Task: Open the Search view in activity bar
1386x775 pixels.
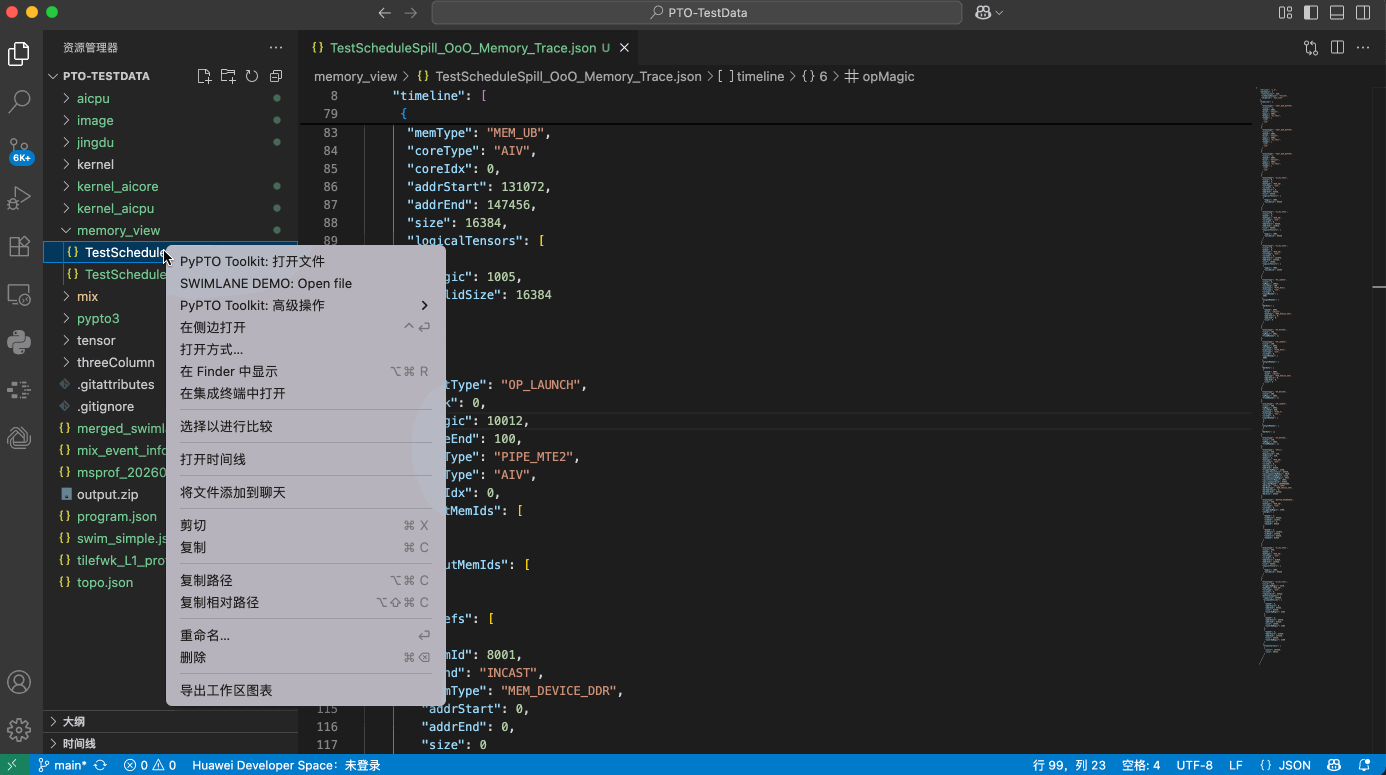Action: coord(19,101)
